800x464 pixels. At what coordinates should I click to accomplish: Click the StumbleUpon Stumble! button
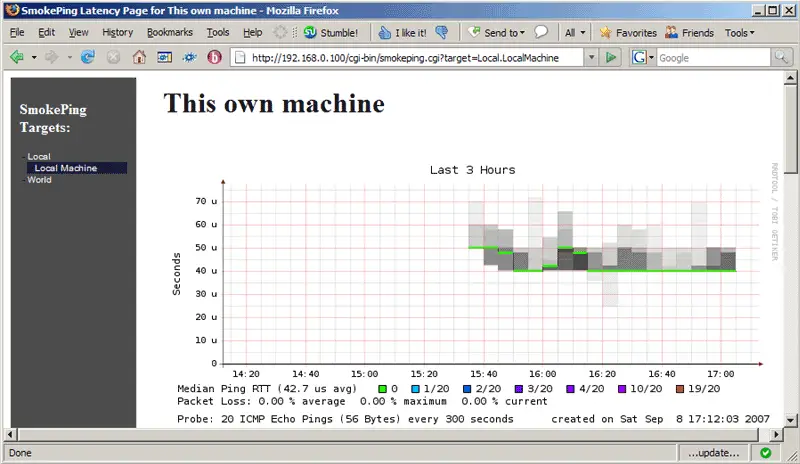331,33
